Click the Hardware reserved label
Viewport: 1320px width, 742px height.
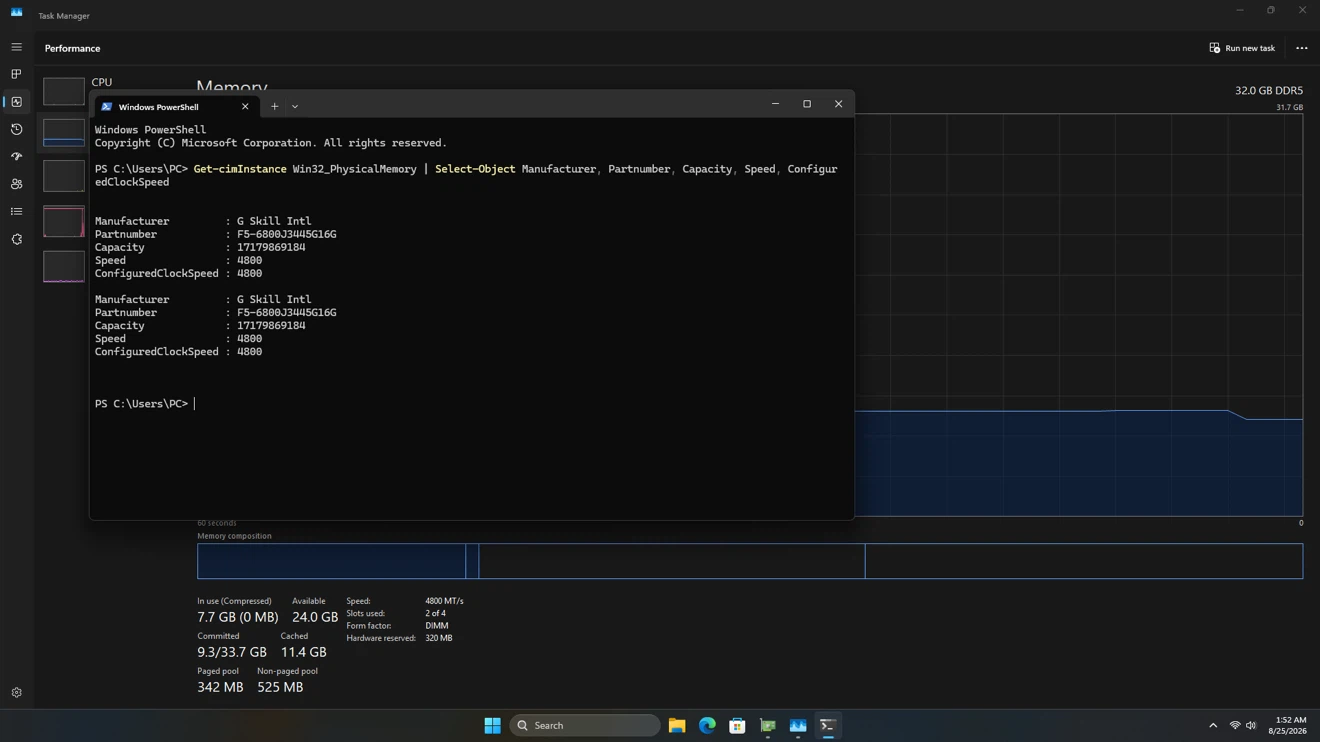pos(381,638)
